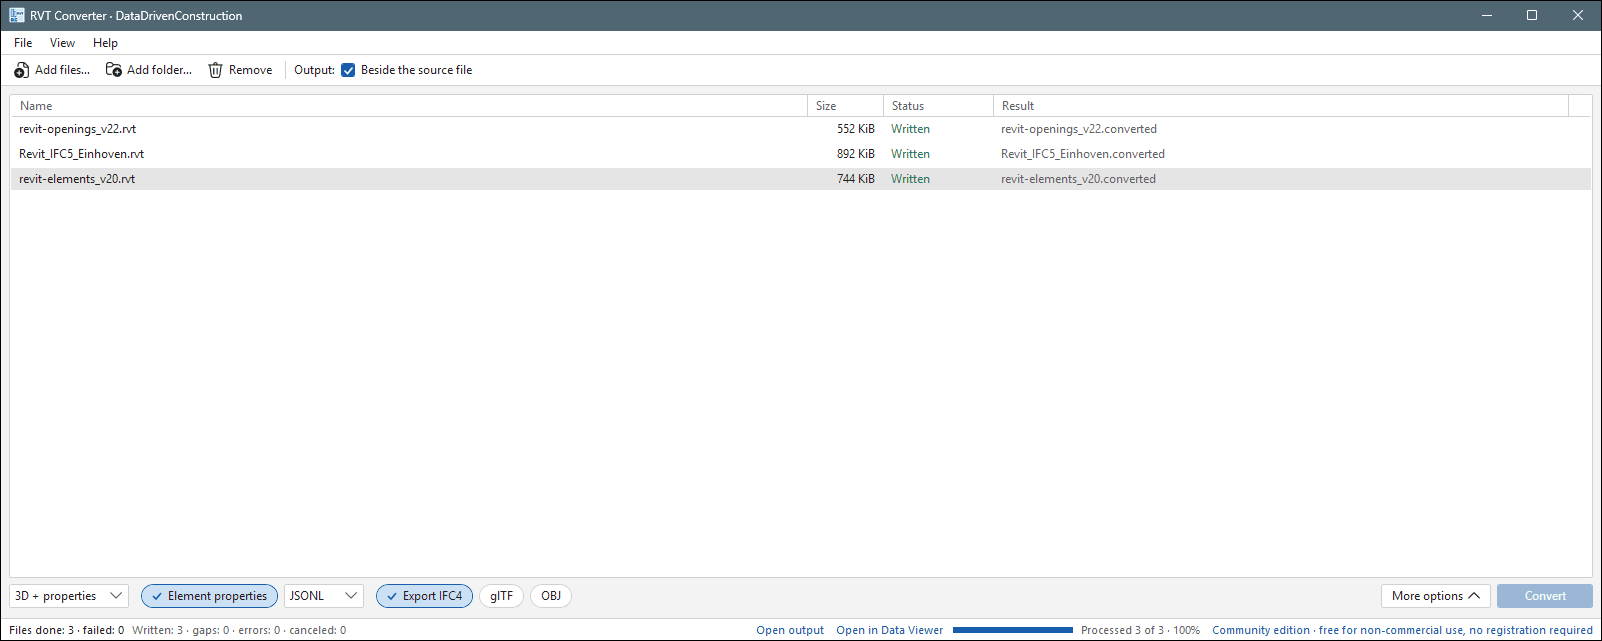Image resolution: width=1602 pixels, height=641 pixels.
Task: Select the Revit_IFC5_Einhoven.rvt row
Action: pyautogui.click(x=800, y=154)
